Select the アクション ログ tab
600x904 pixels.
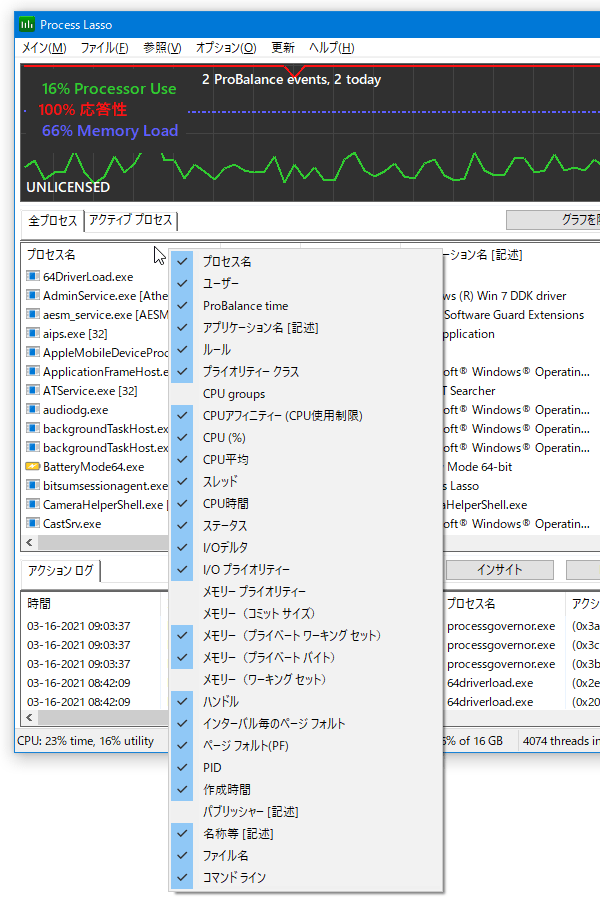[60, 571]
